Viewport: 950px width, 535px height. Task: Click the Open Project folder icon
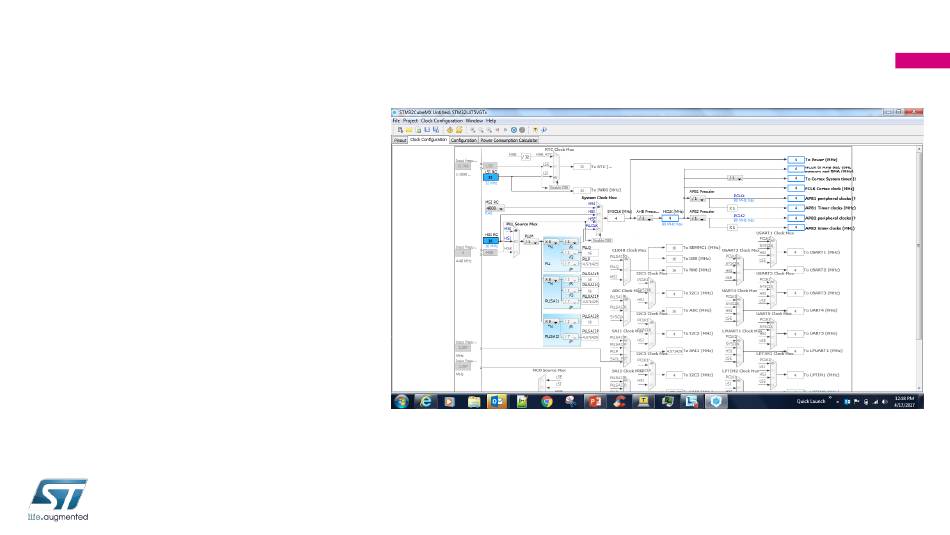410,130
